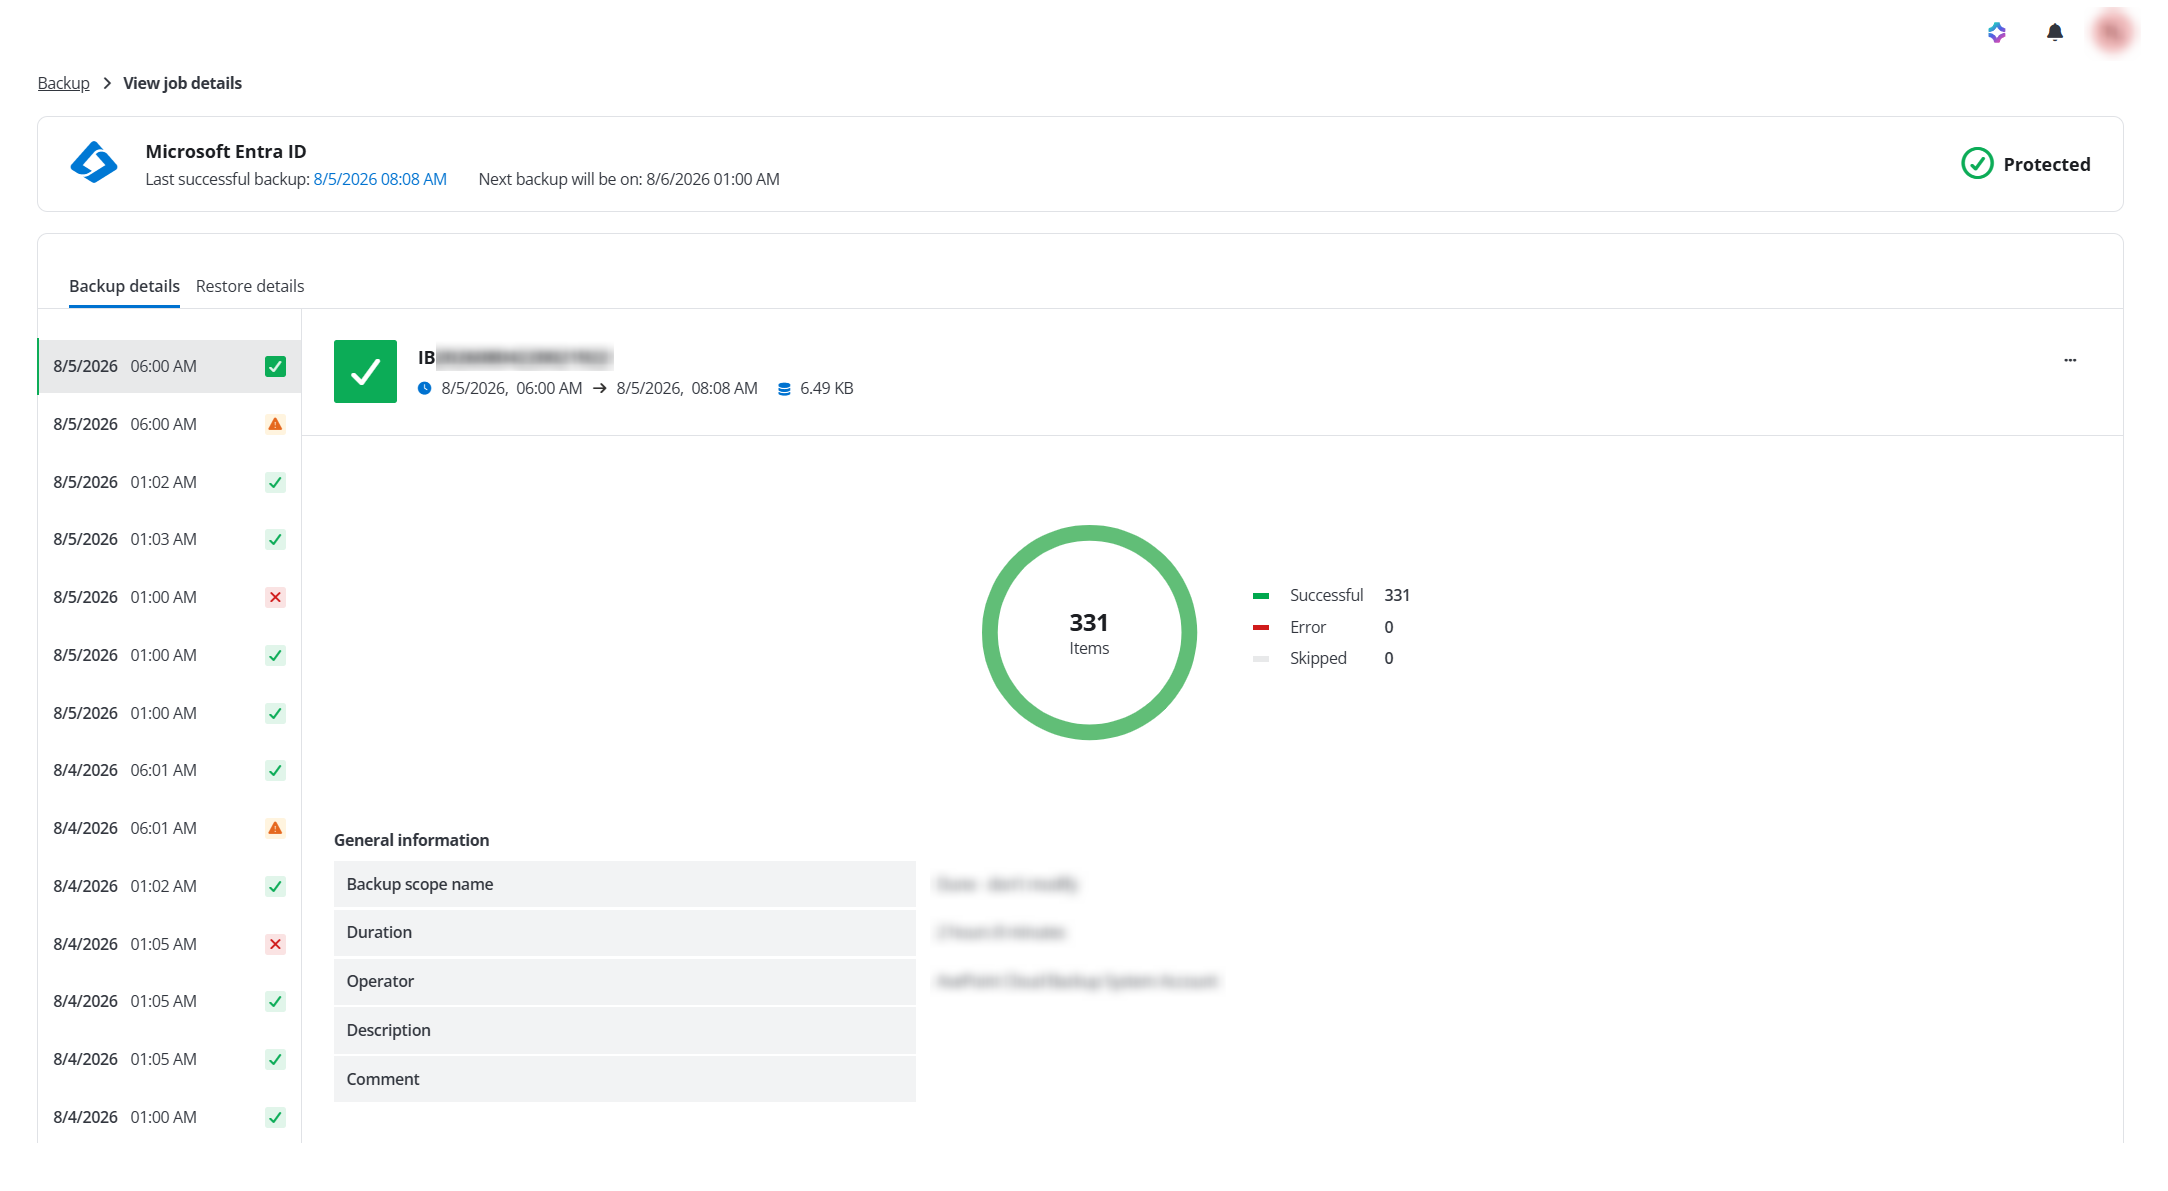Click the red Error legend swatch
This screenshot has width=2168, height=1191.
click(1260, 628)
